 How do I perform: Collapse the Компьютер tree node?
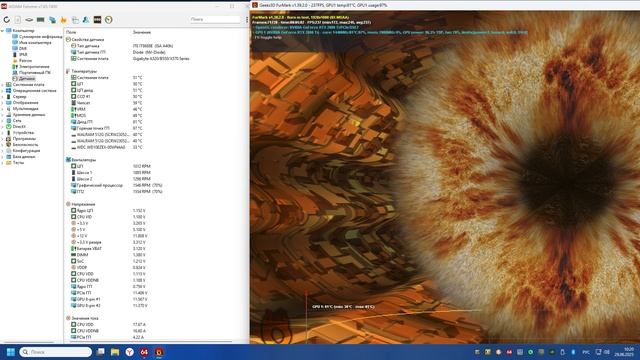pos(2,31)
